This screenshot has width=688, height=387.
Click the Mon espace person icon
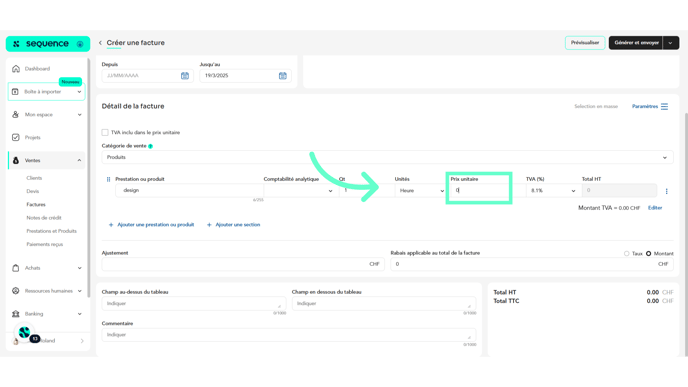tap(15, 115)
